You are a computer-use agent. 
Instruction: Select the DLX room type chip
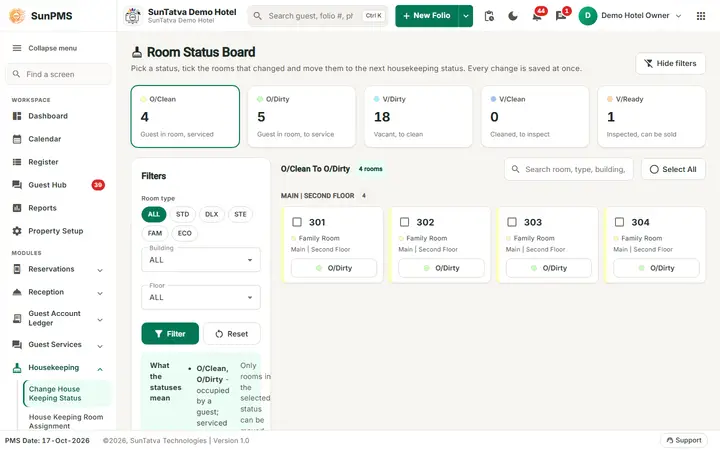click(212, 214)
